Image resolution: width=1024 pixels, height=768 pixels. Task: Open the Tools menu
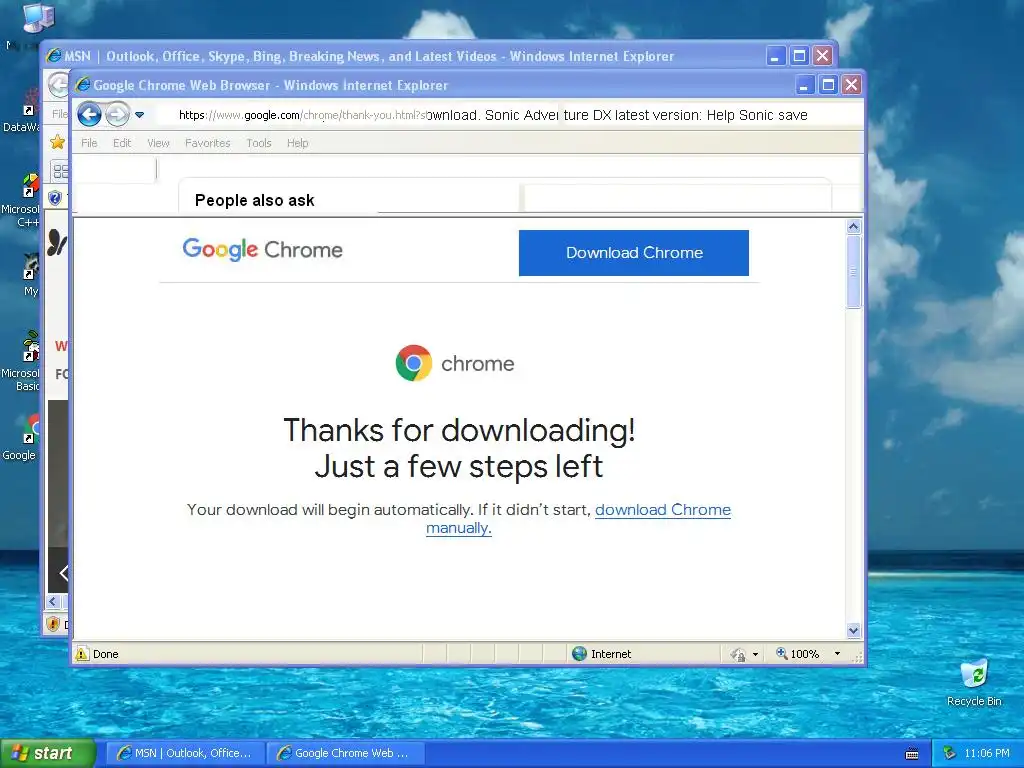coord(259,143)
